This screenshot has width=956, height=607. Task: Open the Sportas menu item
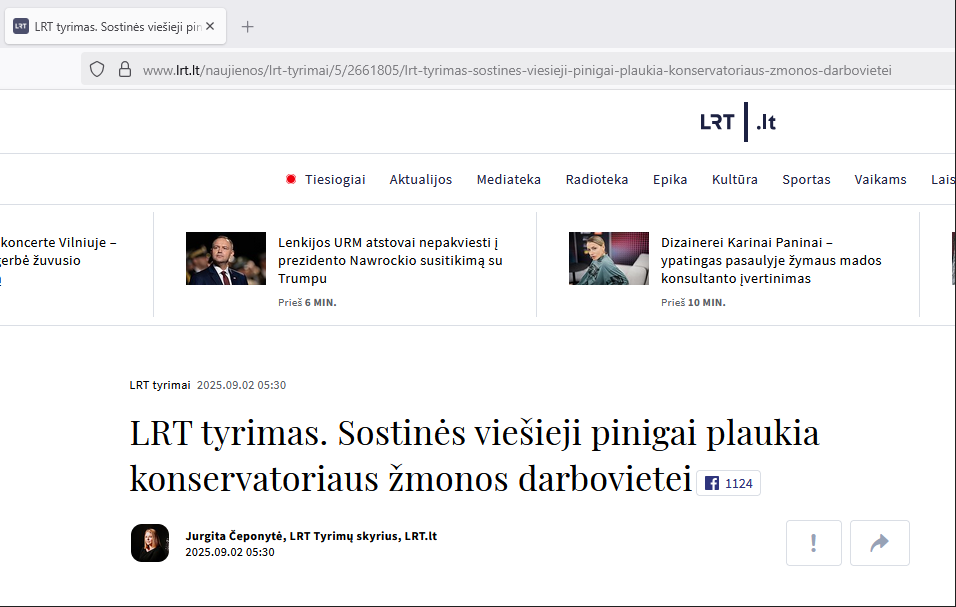coord(806,180)
